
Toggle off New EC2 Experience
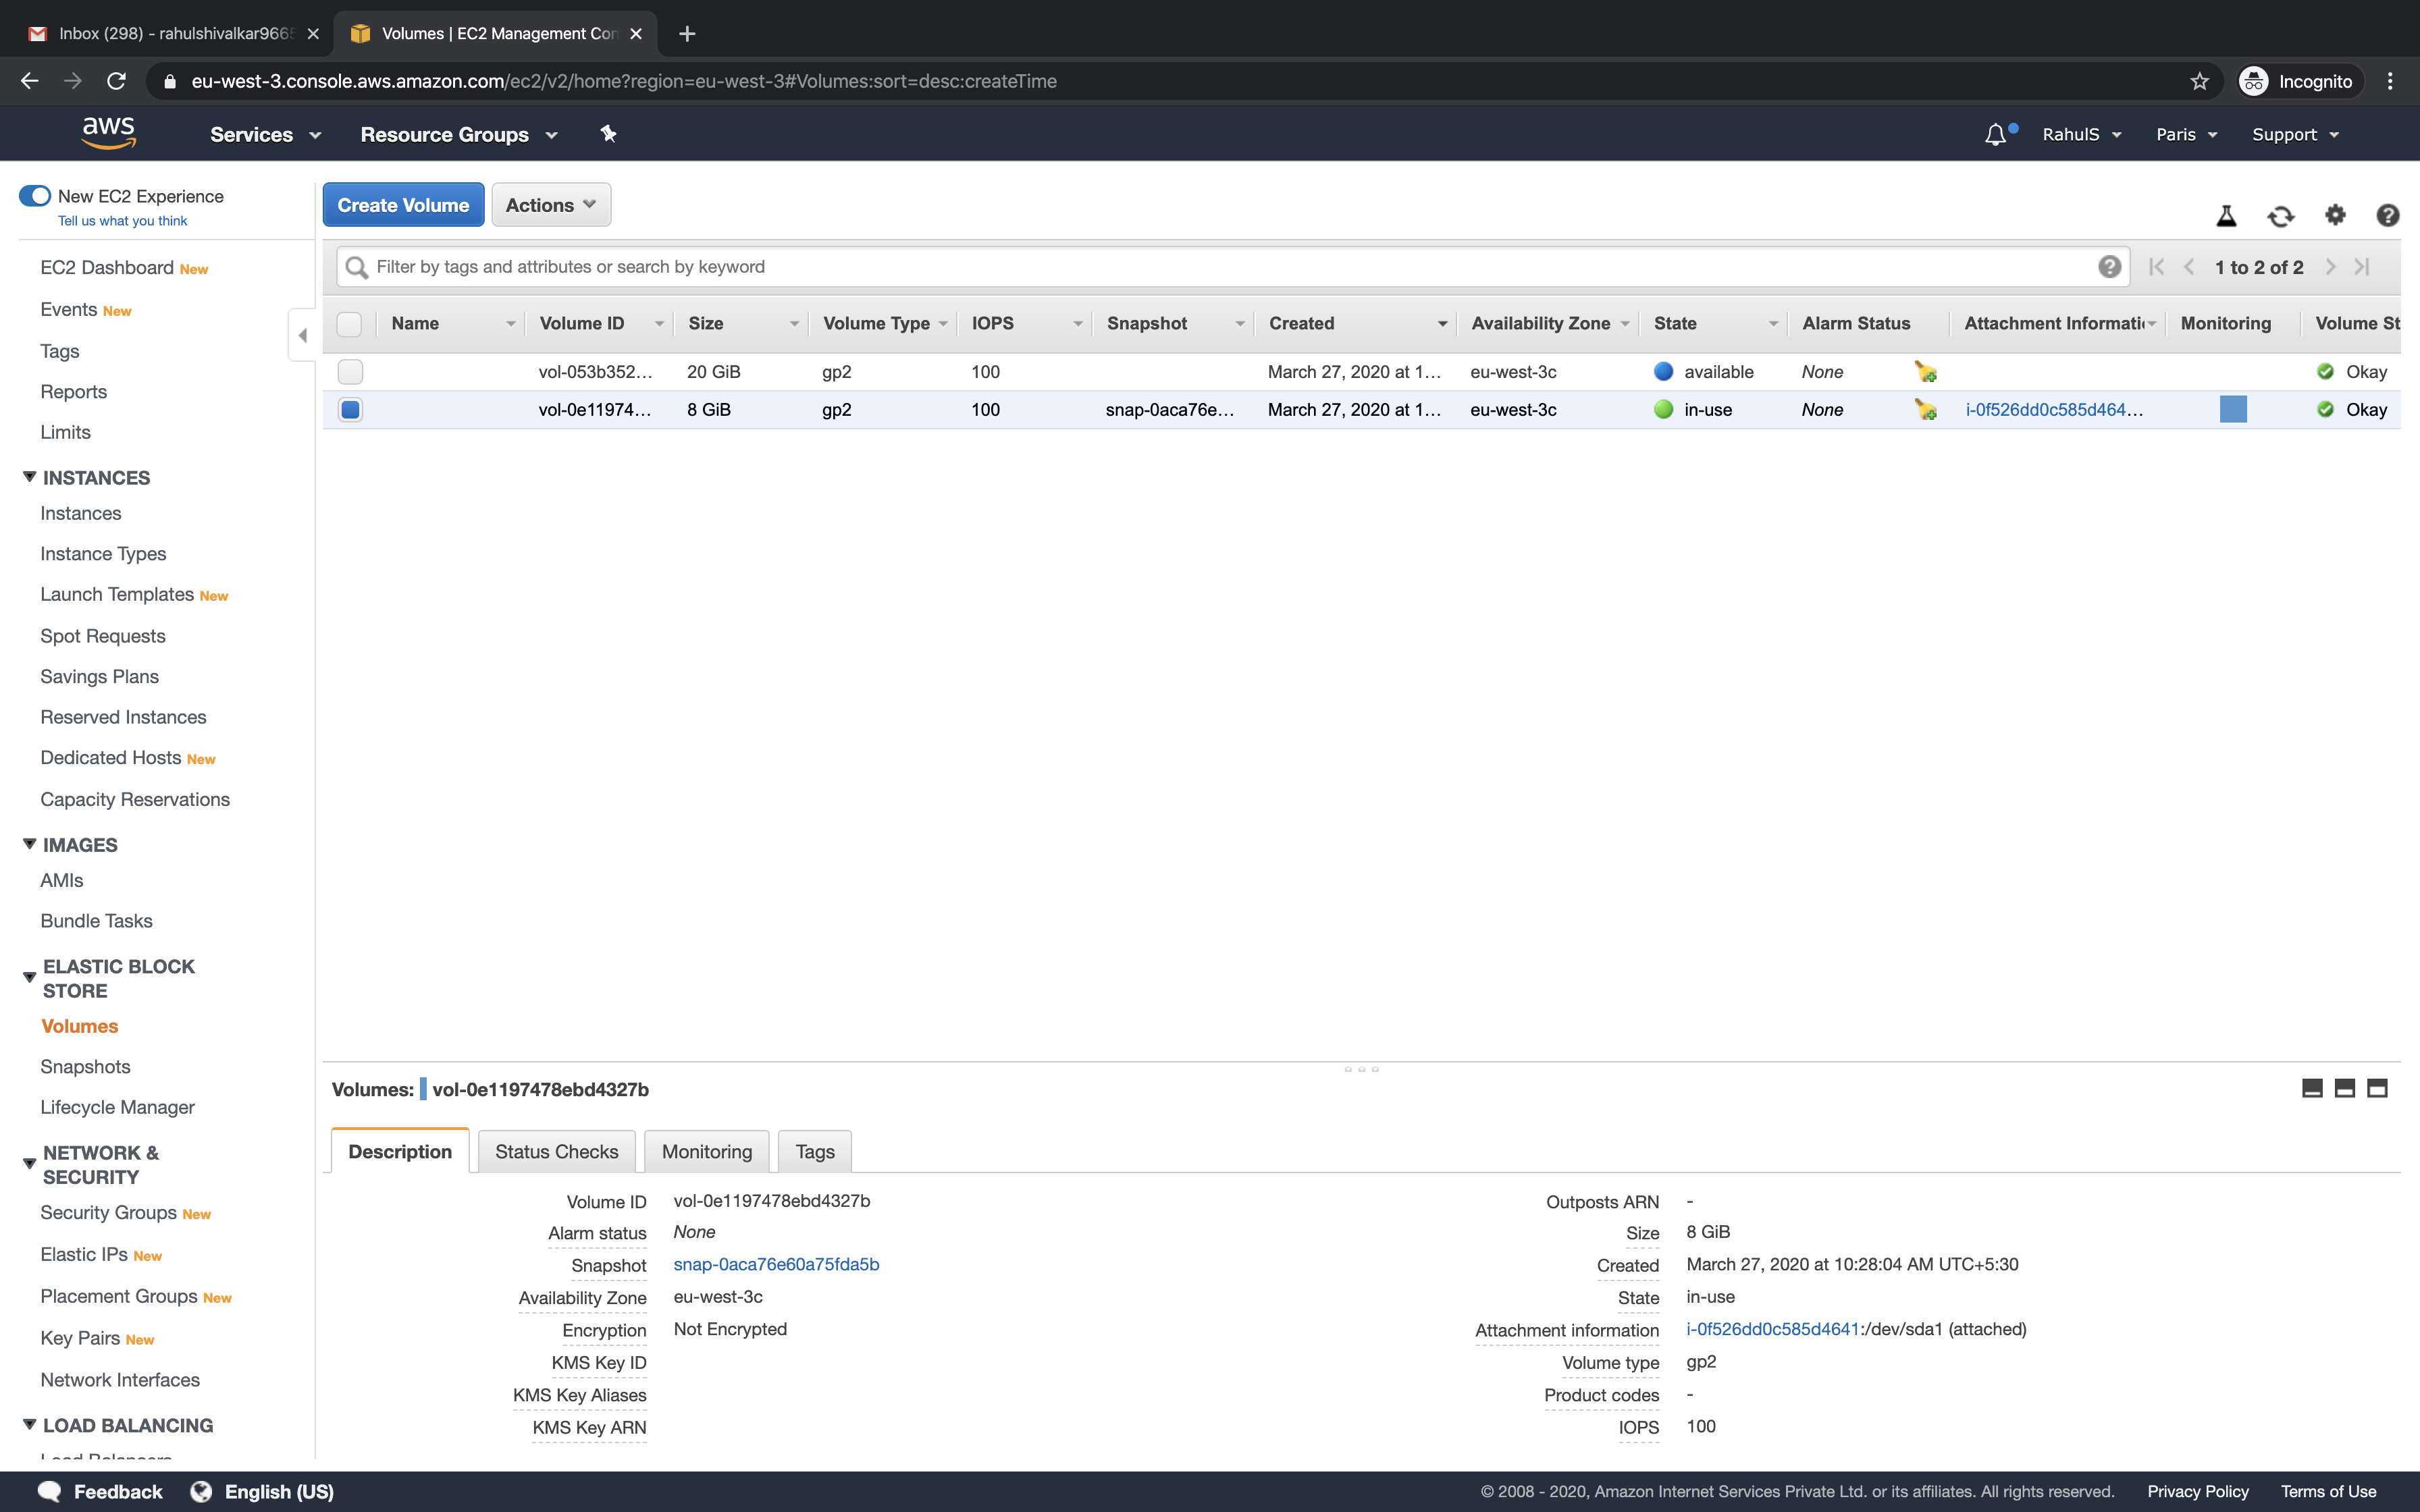click(x=35, y=196)
